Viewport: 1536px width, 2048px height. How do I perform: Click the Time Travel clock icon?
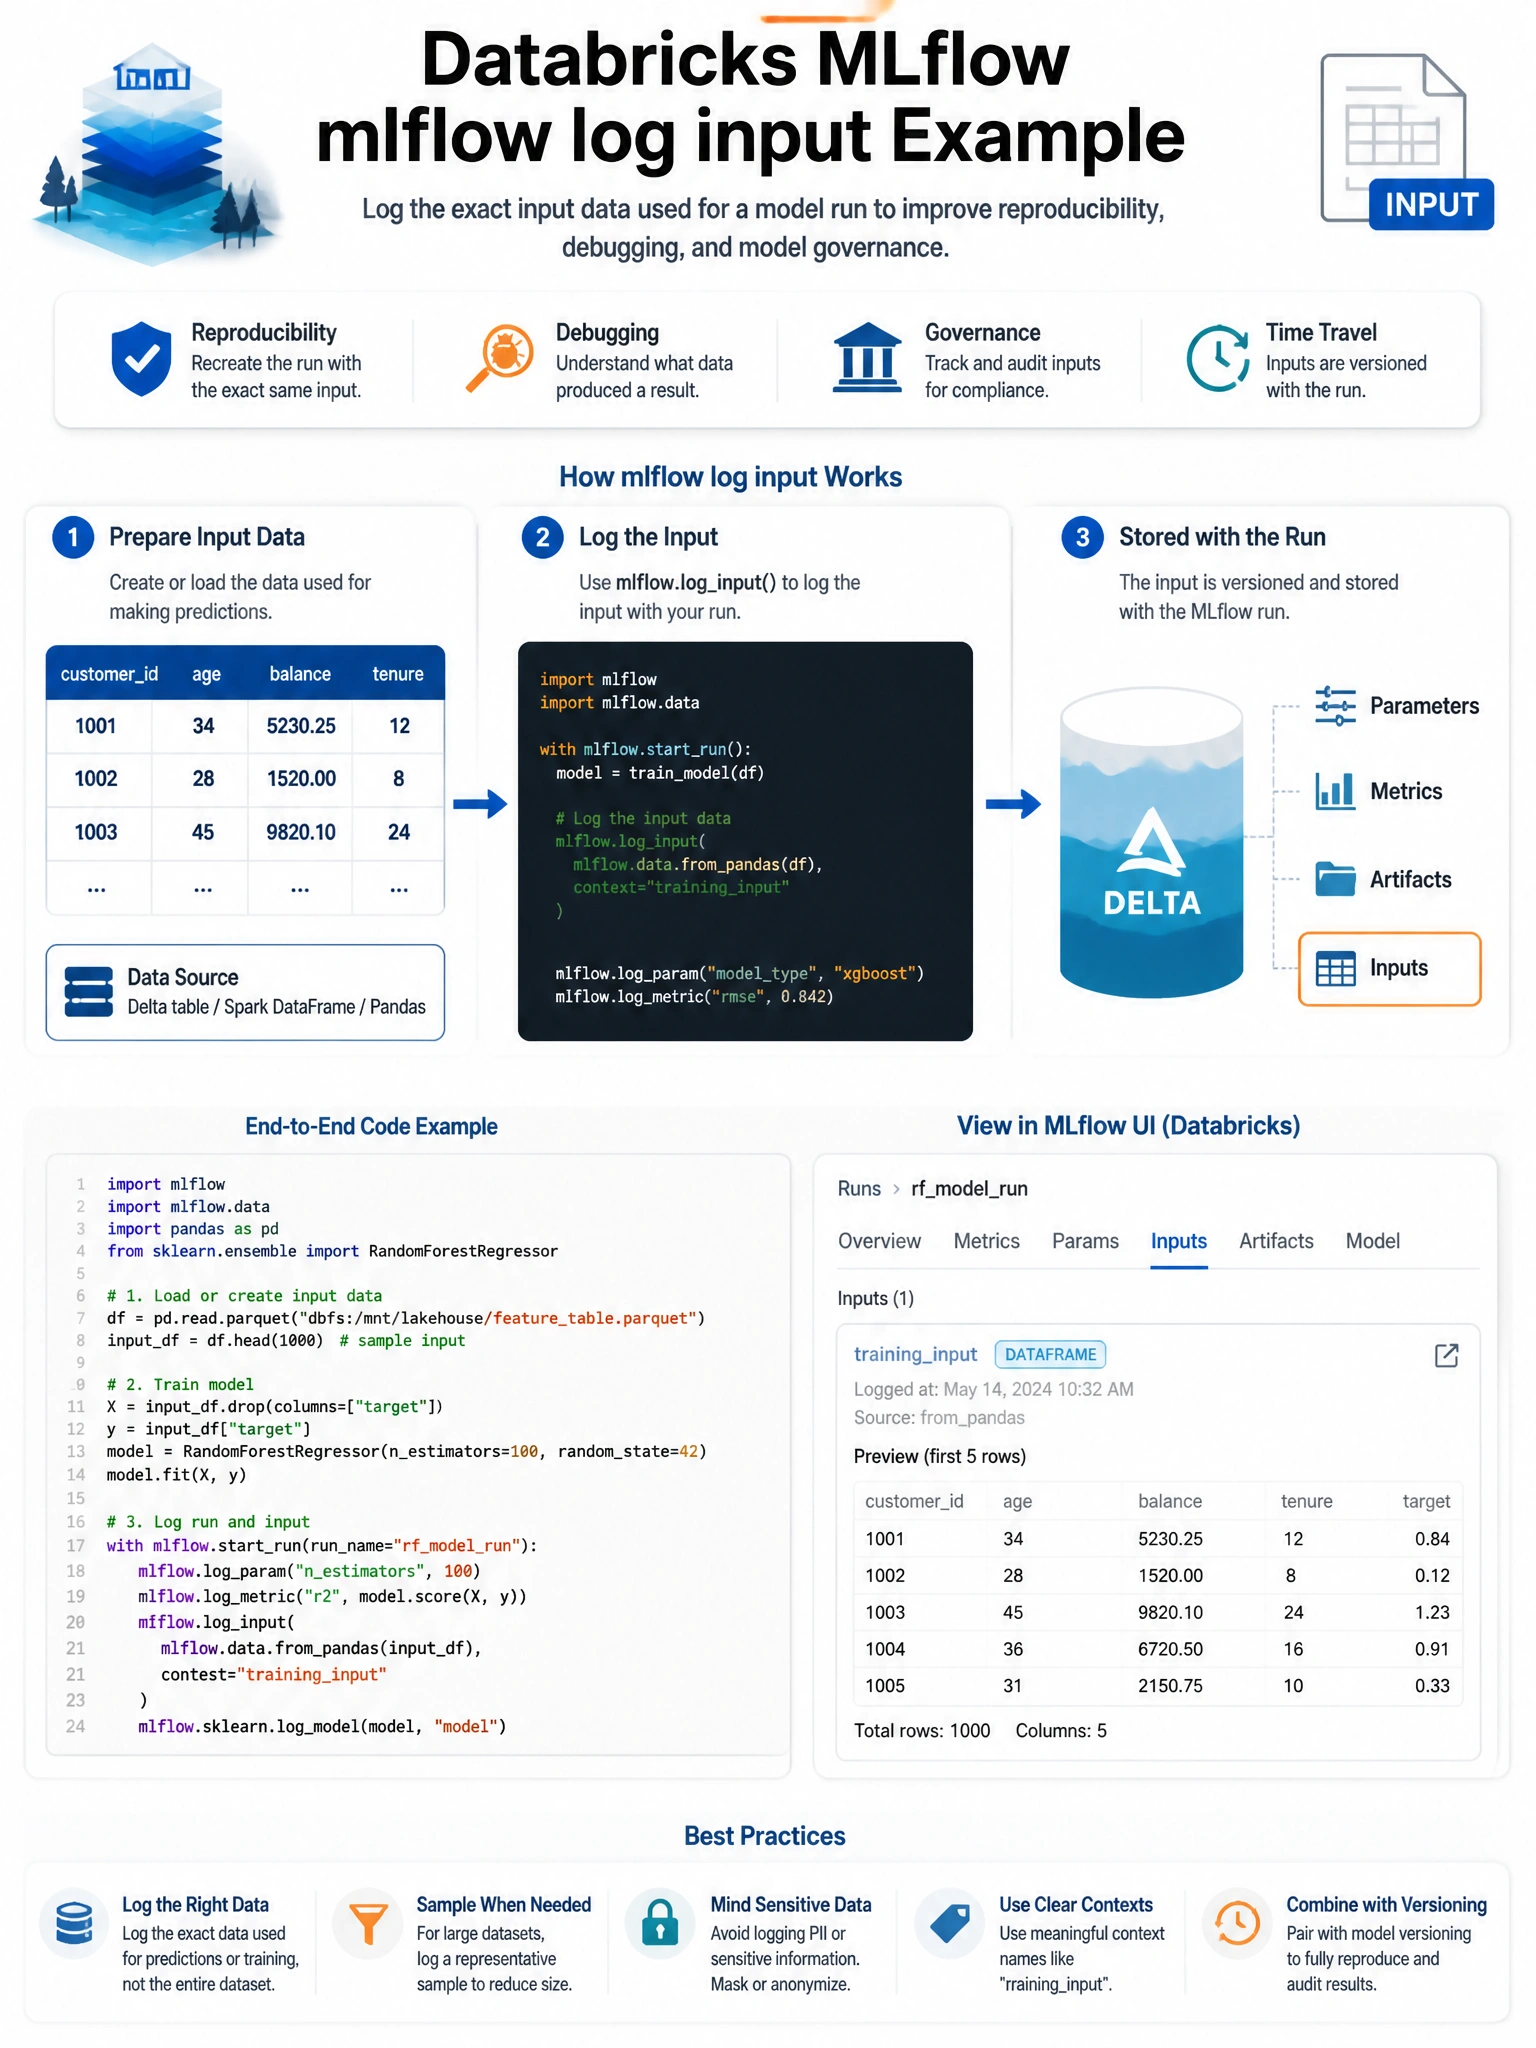click(x=1217, y=358)
